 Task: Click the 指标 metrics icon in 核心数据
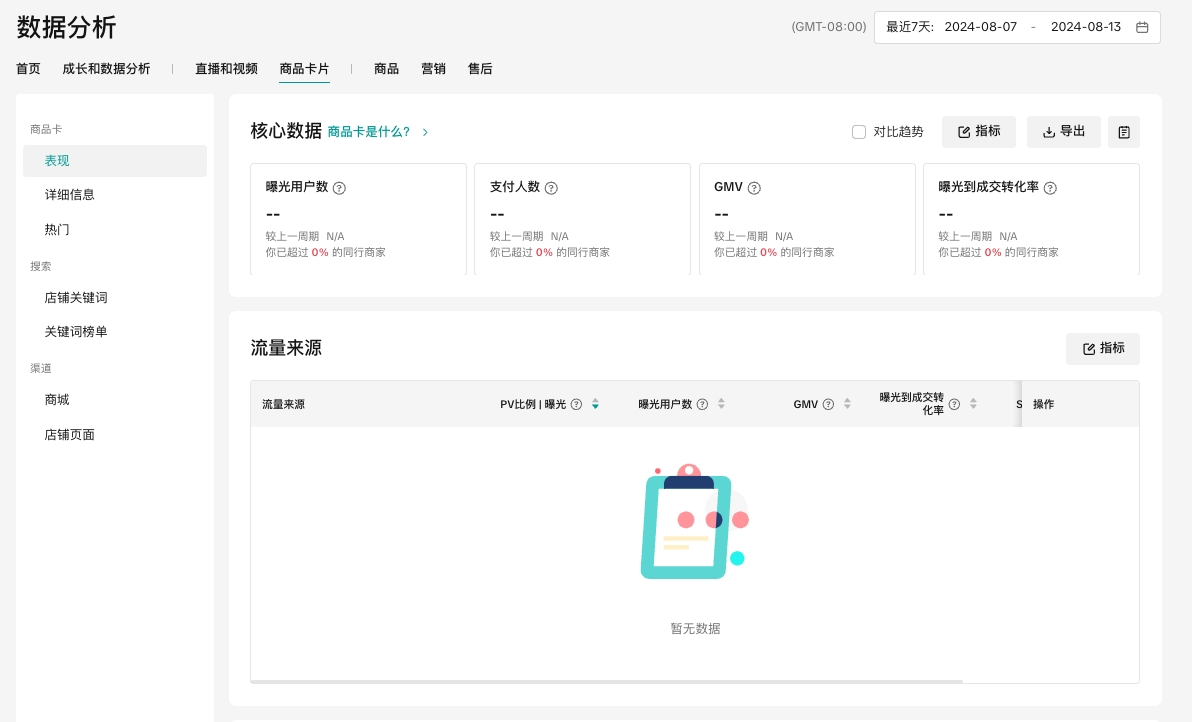(x=964, y=131)
